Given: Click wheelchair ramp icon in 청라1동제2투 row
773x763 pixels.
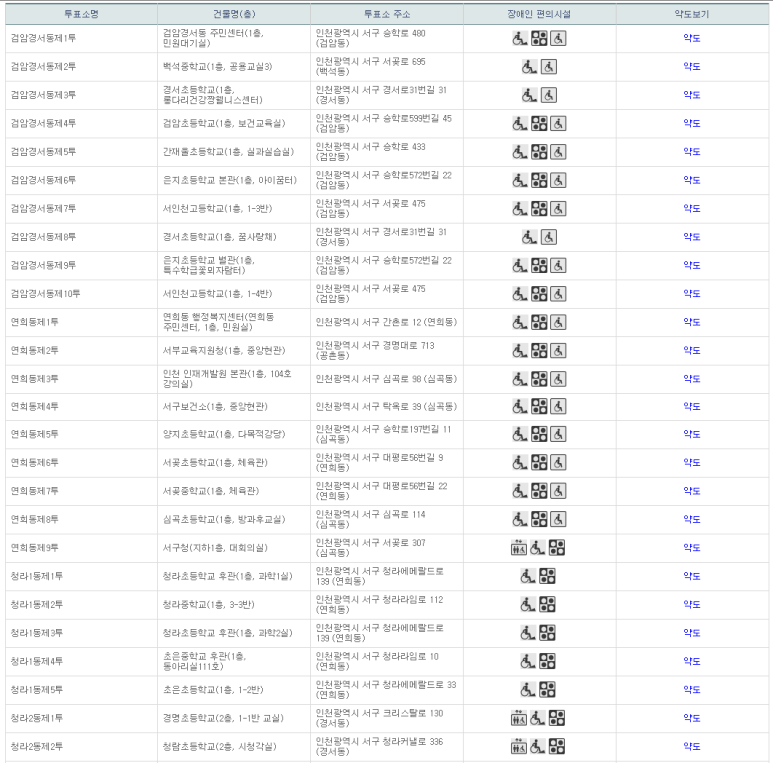Looking at the screenshot, I should (x=528, y=604).
